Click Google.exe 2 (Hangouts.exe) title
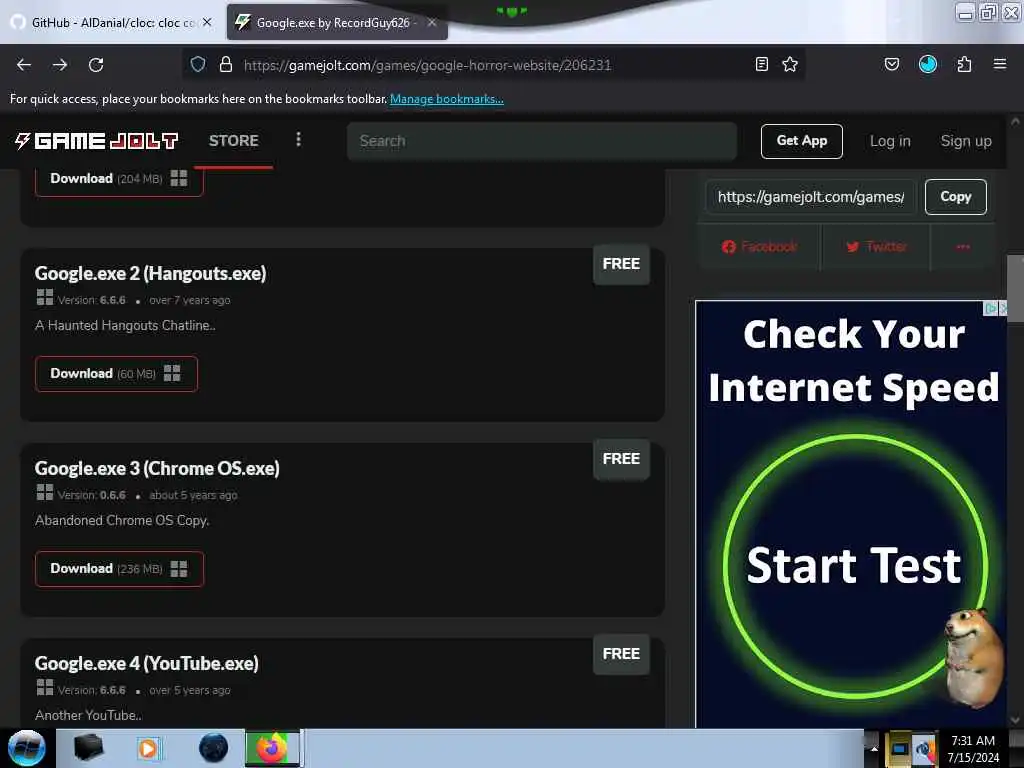Image resolution: width=1024 pixels, height=768 pixels. tap(150, 274)
